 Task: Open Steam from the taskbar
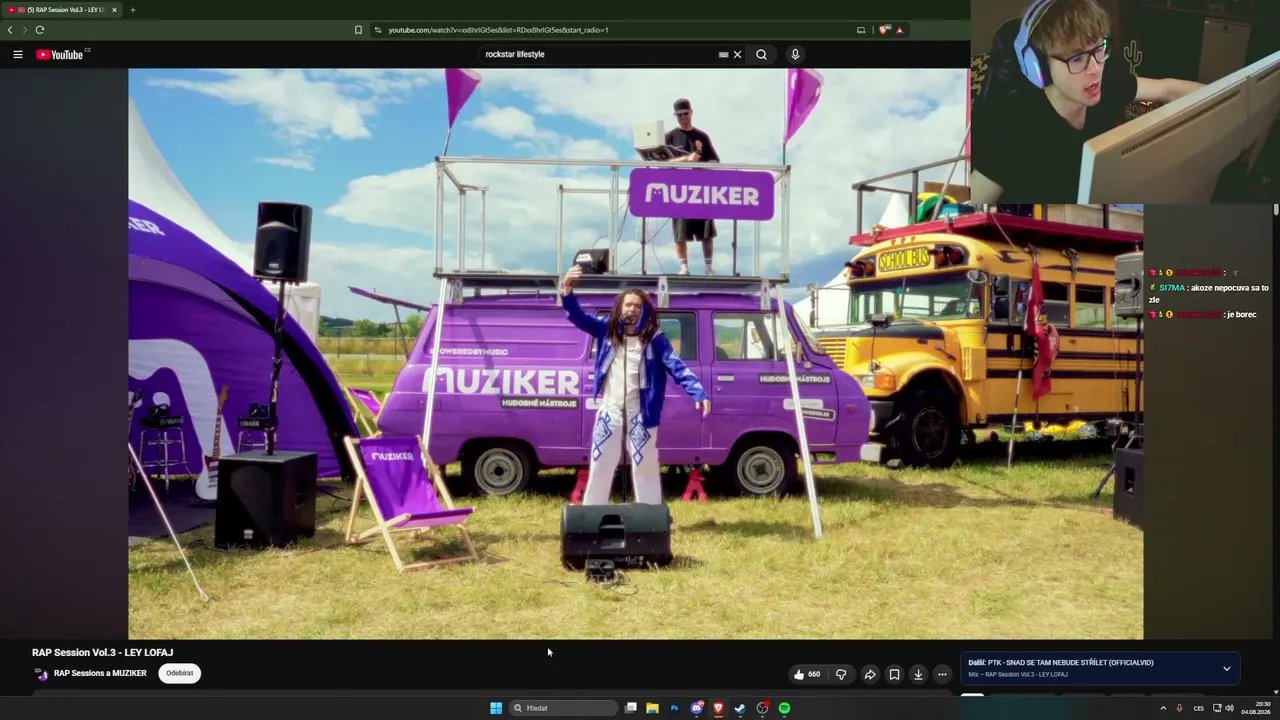[x=740, y=708]
